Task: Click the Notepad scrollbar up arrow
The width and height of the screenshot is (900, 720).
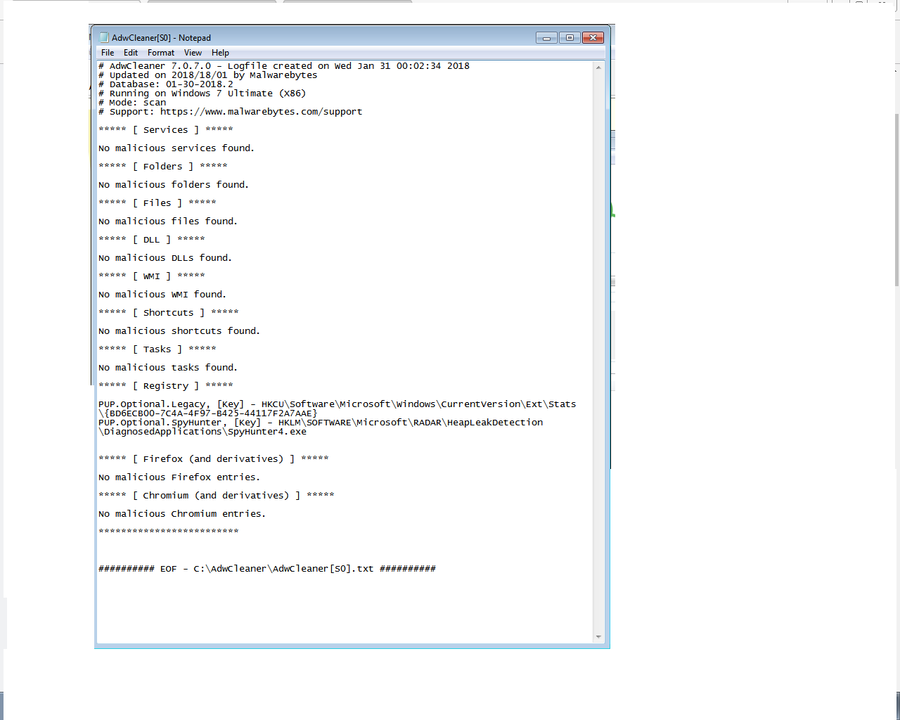Action: (599, 68)
